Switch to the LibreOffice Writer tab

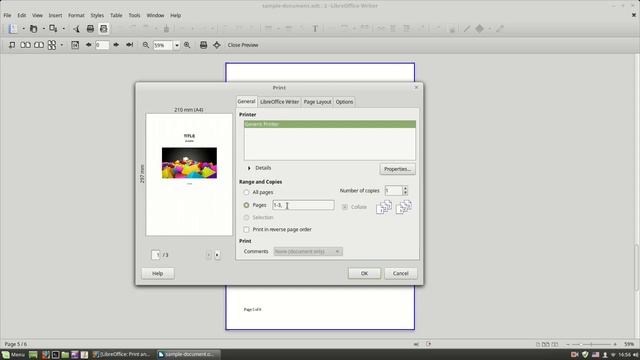point(279,102)
